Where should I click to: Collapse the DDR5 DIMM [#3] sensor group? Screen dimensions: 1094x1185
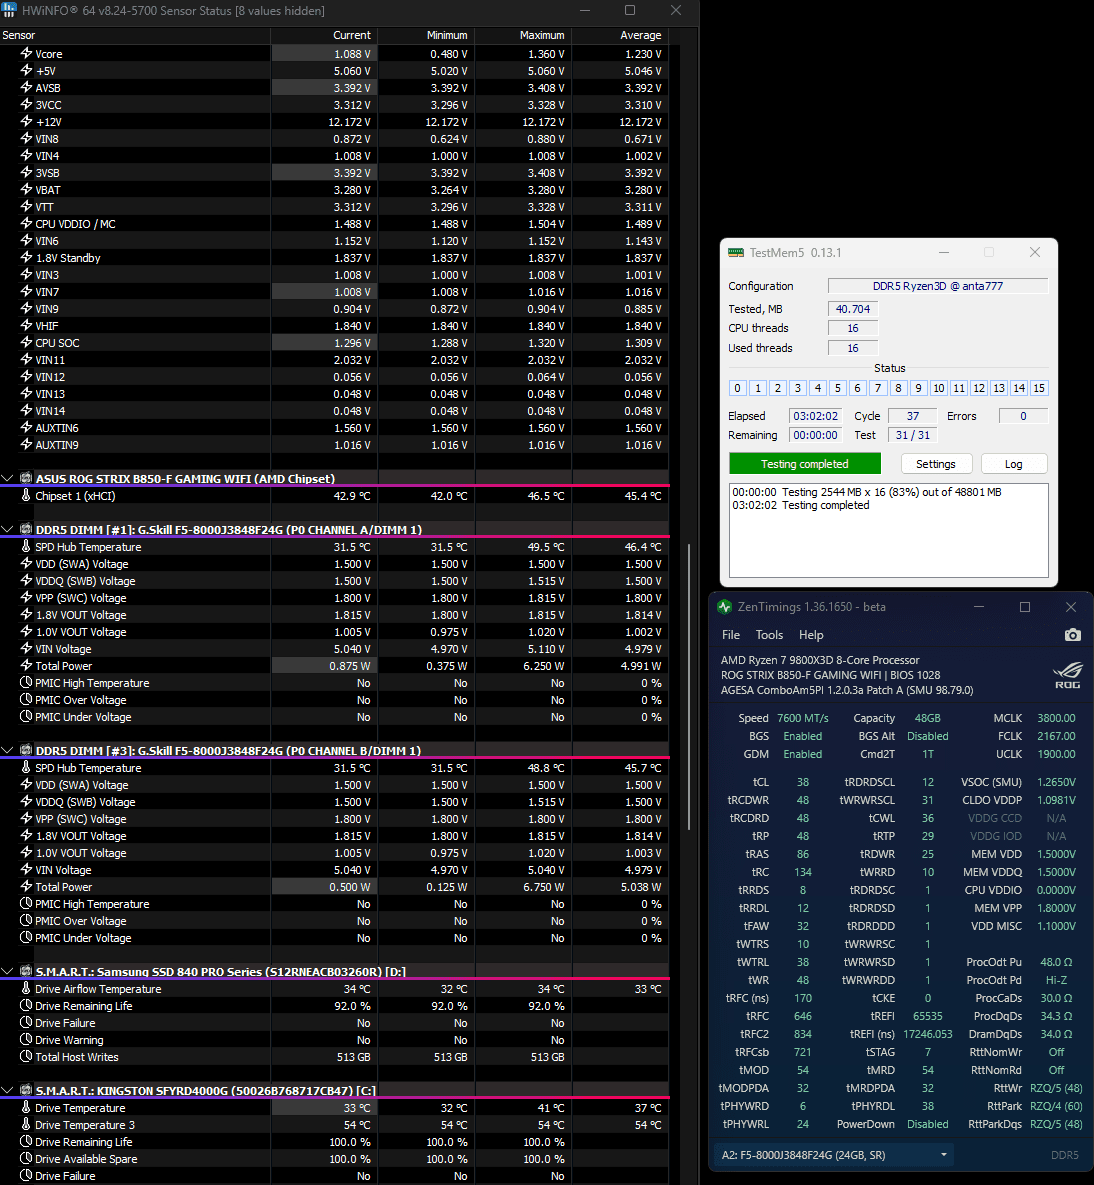coord(8,750)
